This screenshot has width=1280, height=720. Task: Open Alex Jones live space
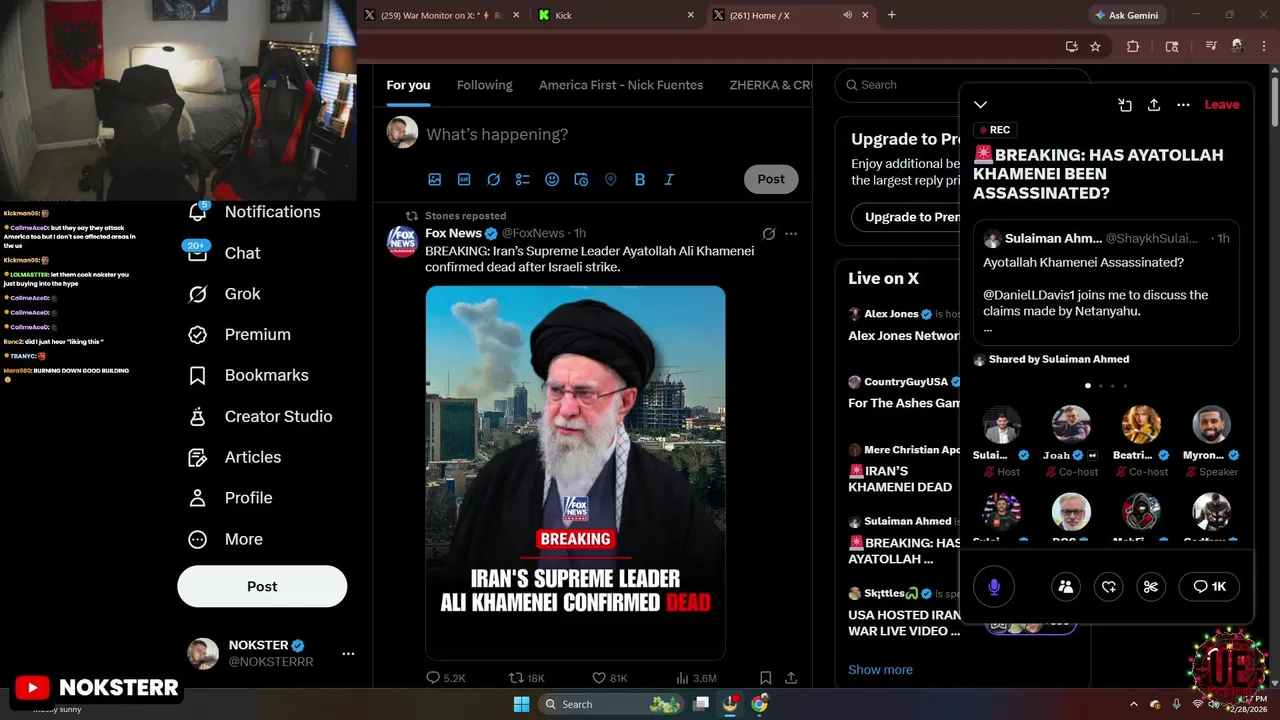click(904, 326)
